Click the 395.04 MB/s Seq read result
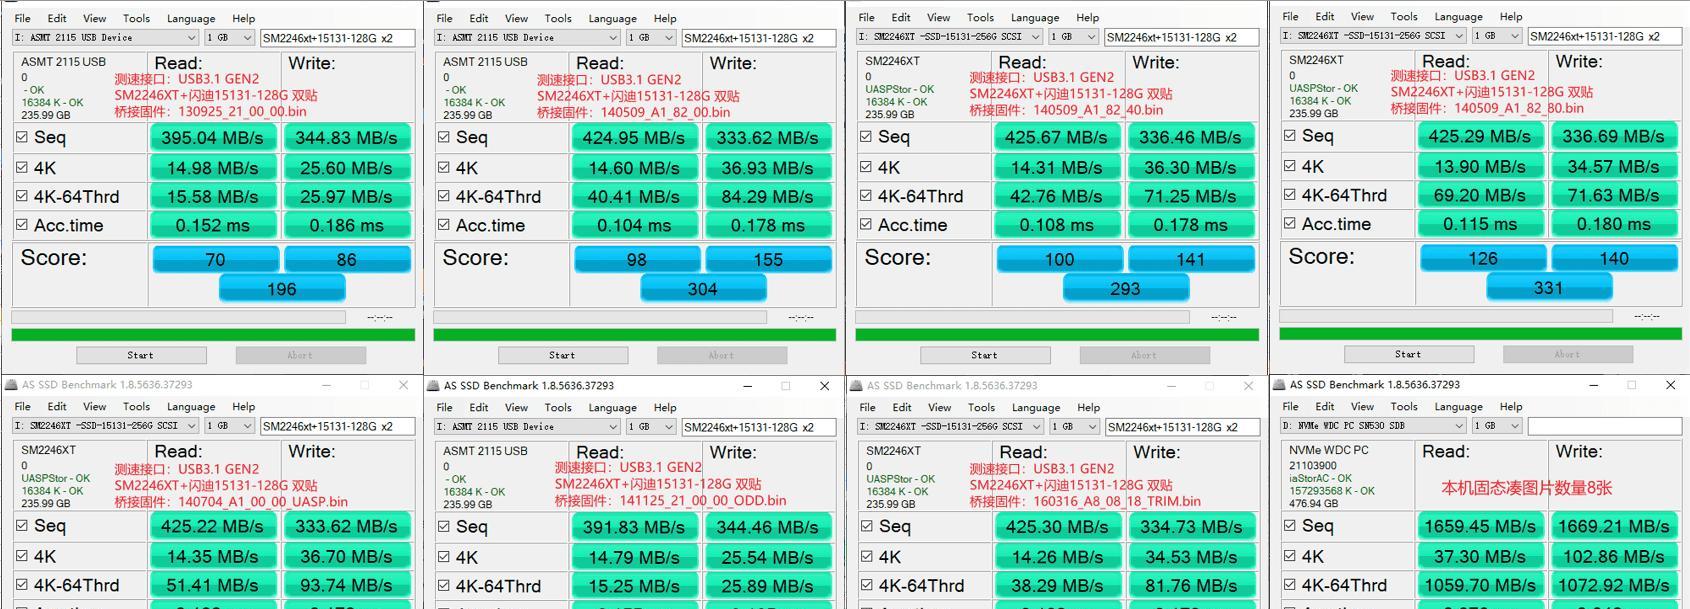Viewport: 1690px width, 609px height. pyautogui.click(x=213, y=138)
